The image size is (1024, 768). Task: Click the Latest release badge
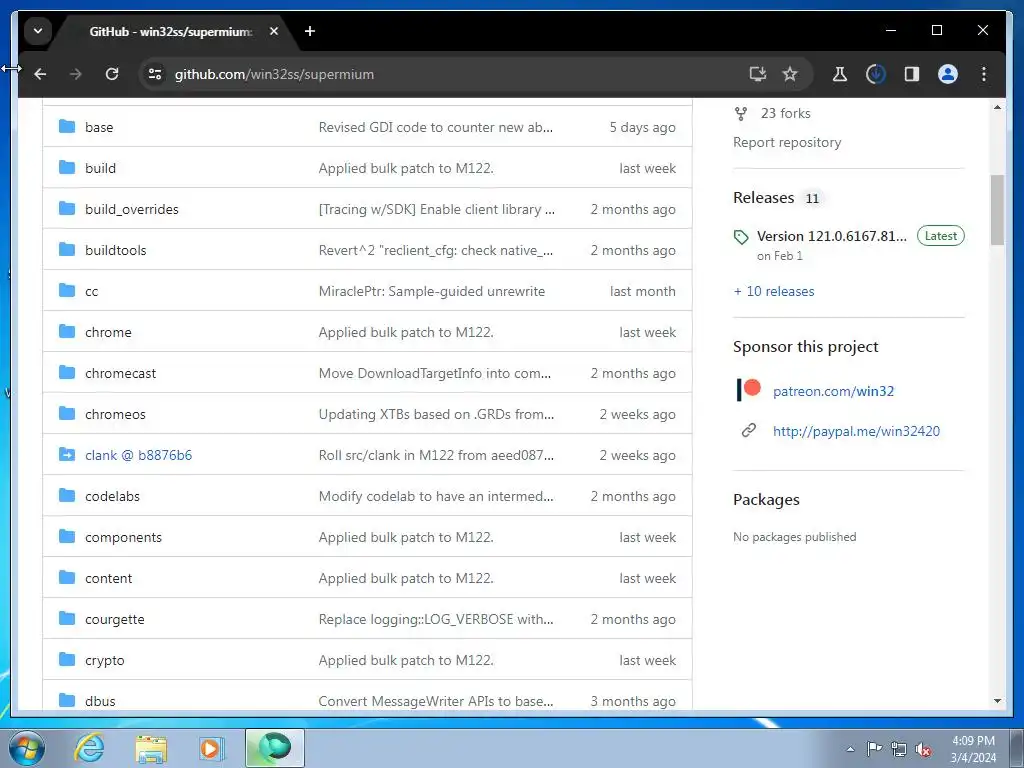(x=940, y=236)
